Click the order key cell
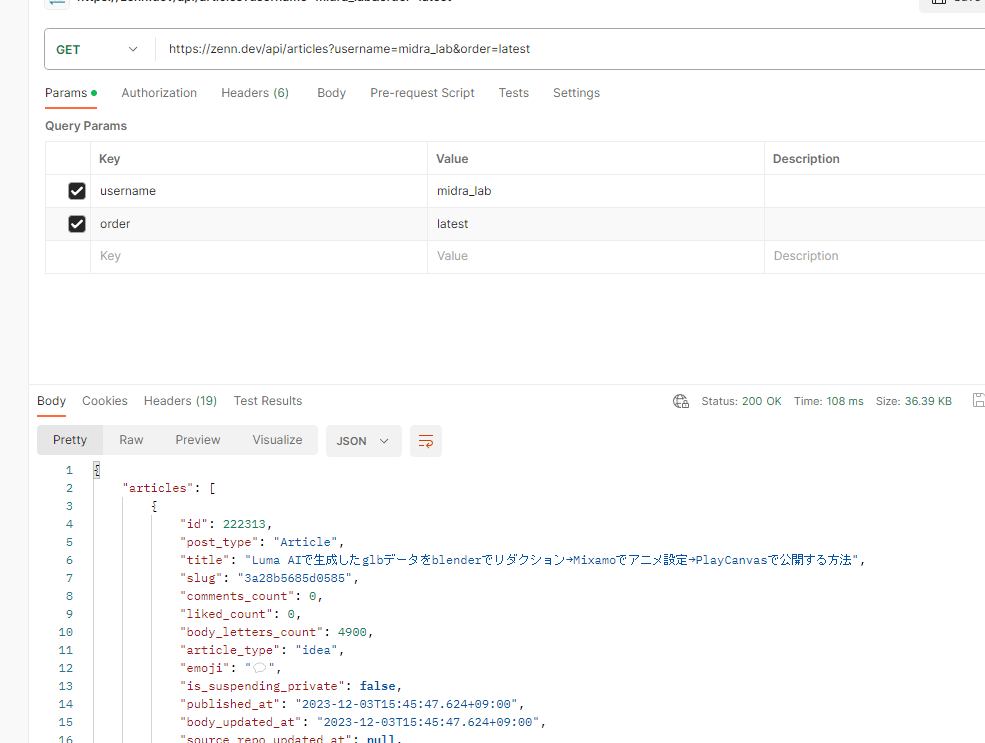This screenshot has height=743, width=985. tap(259, 224)
